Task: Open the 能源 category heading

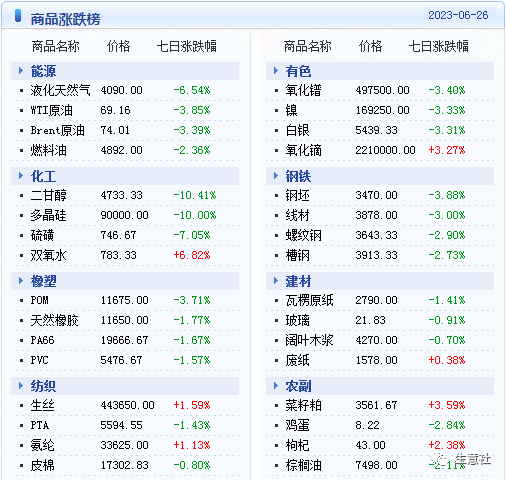Action: tap(43, 71)
